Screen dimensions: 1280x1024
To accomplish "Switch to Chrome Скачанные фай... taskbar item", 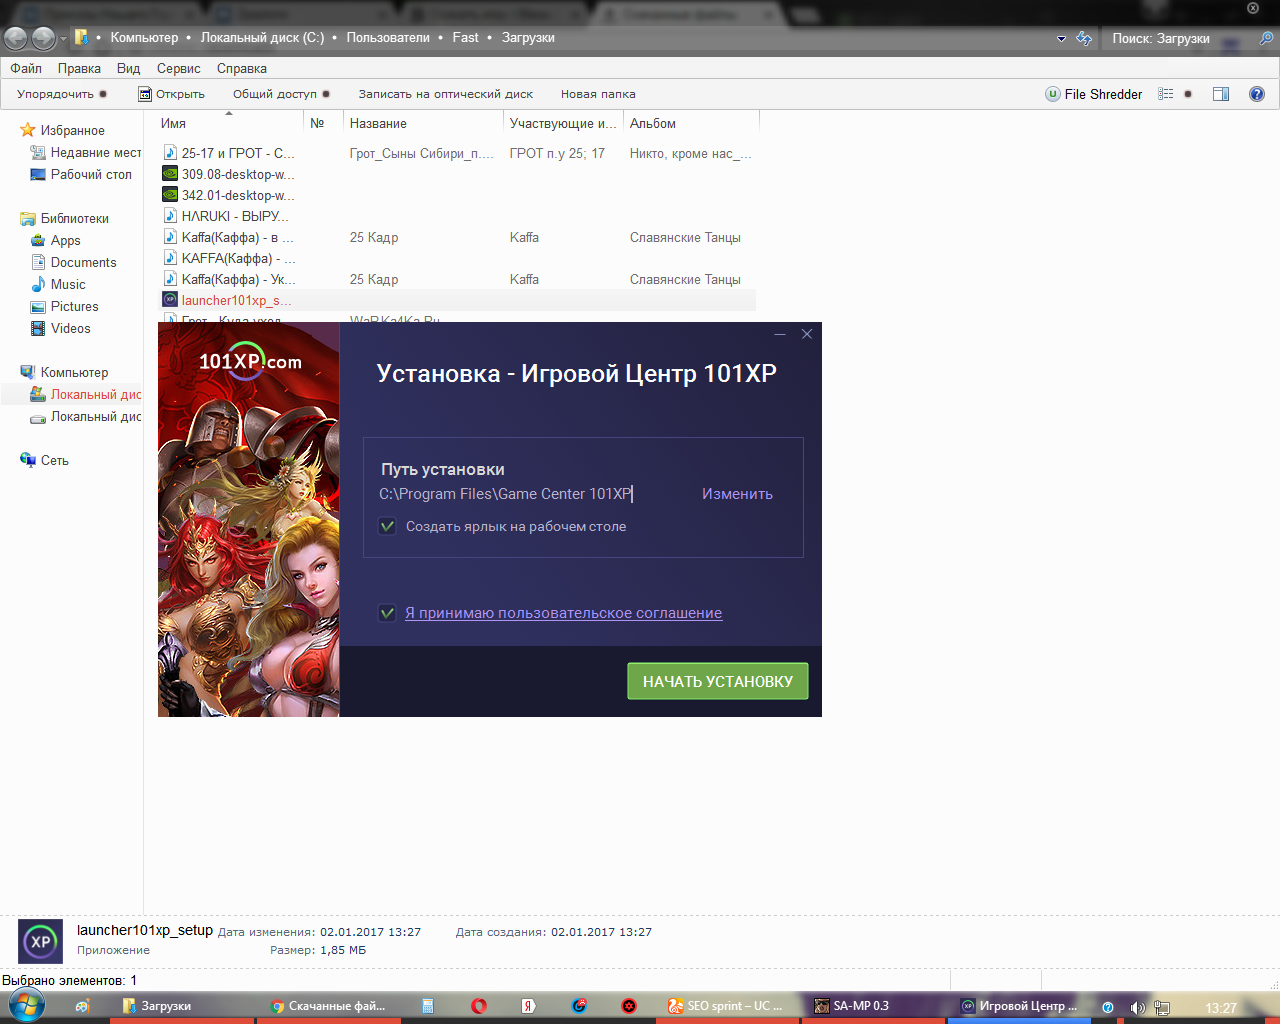I will pyautogui.click(x=330, y=1006).
